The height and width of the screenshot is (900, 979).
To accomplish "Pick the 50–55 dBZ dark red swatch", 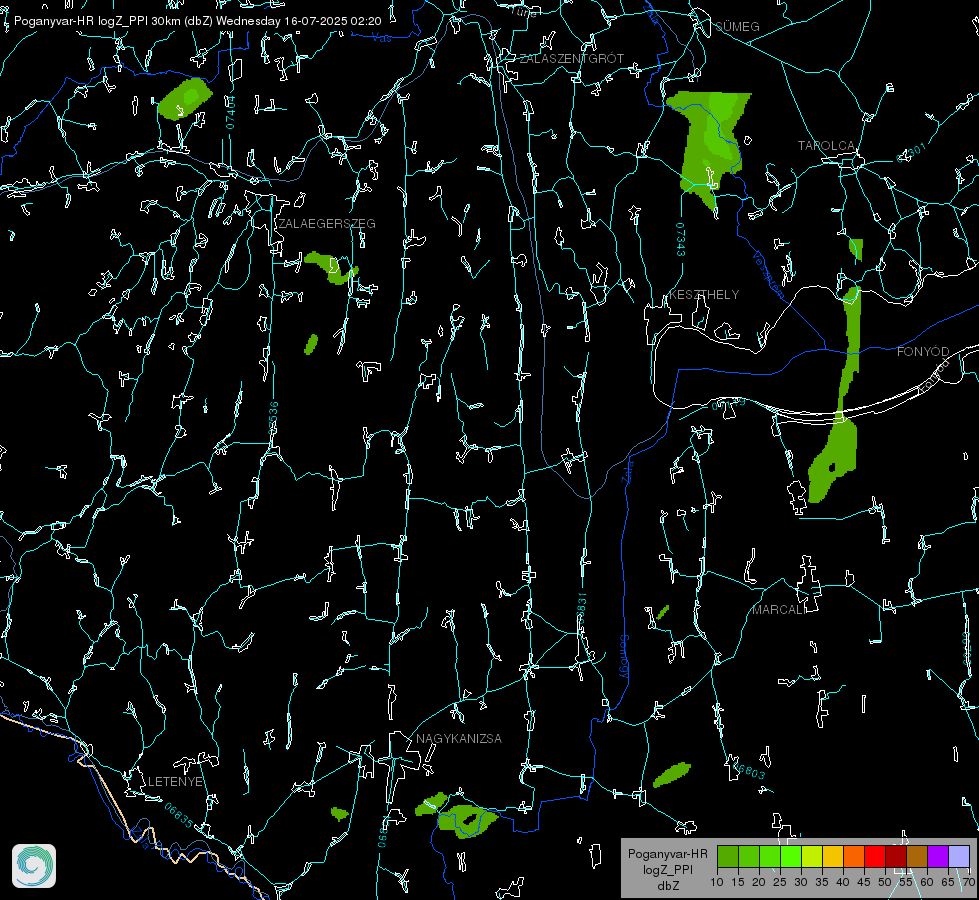I will [896, 856].
